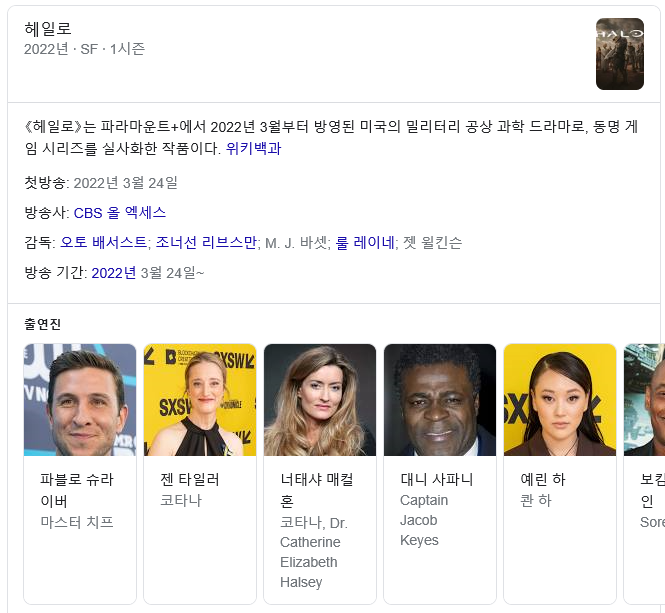Open the CBS 올 엑세스 broadcaster link
The width and height of the screenshot is (665, 613).
pos(120,213)
